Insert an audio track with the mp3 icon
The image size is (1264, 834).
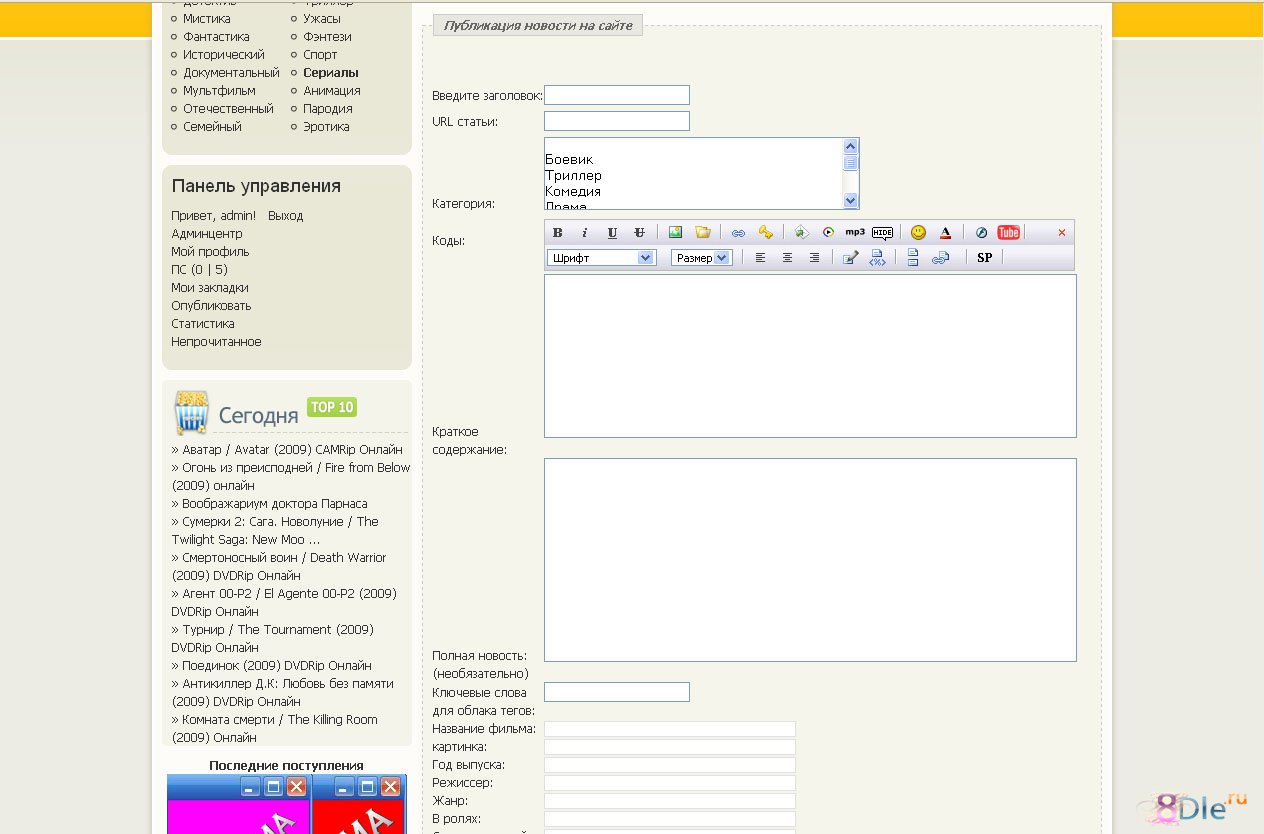pyautogui.click(x=855, y=232)
